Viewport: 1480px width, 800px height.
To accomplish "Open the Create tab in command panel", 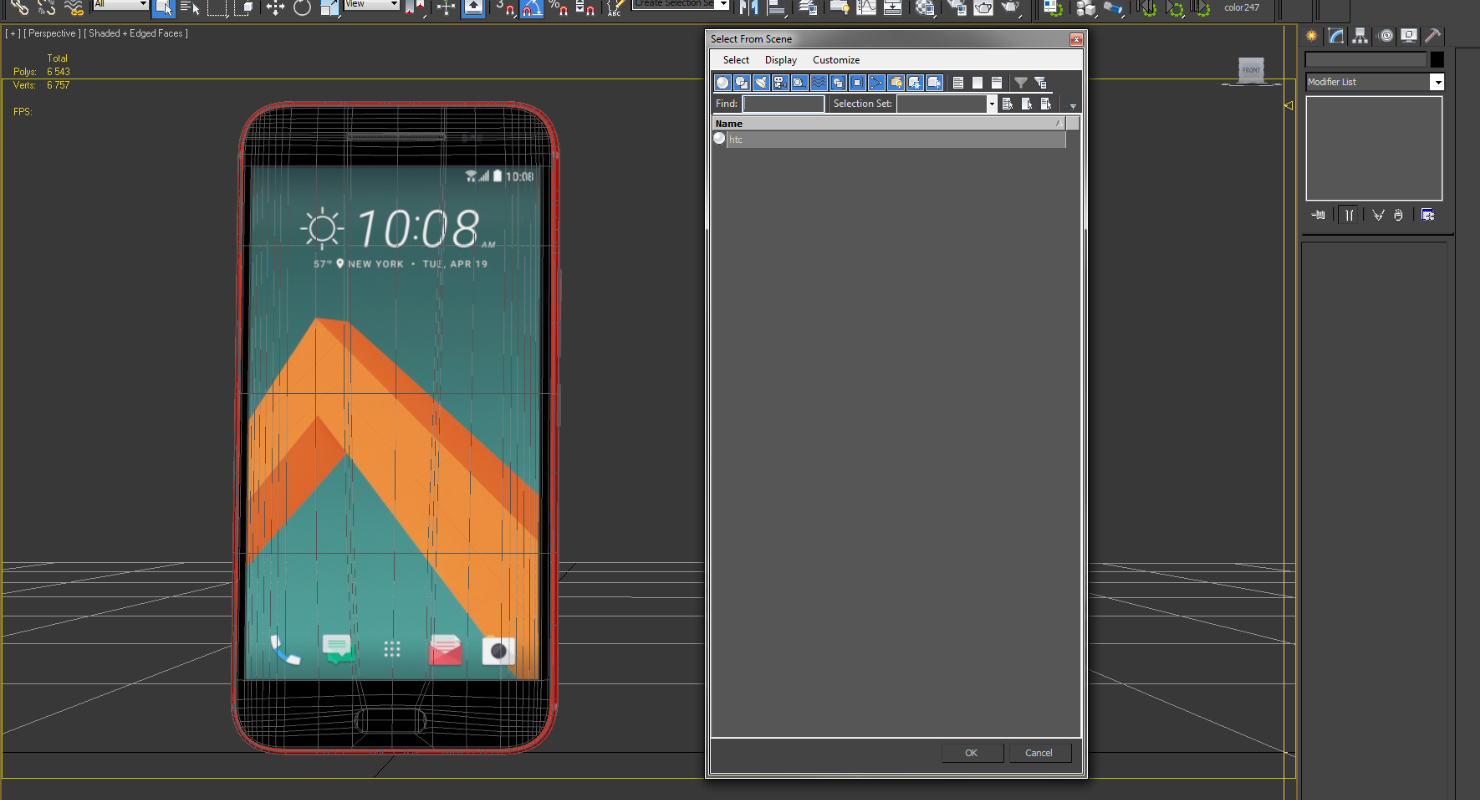I will (1312, 35).
